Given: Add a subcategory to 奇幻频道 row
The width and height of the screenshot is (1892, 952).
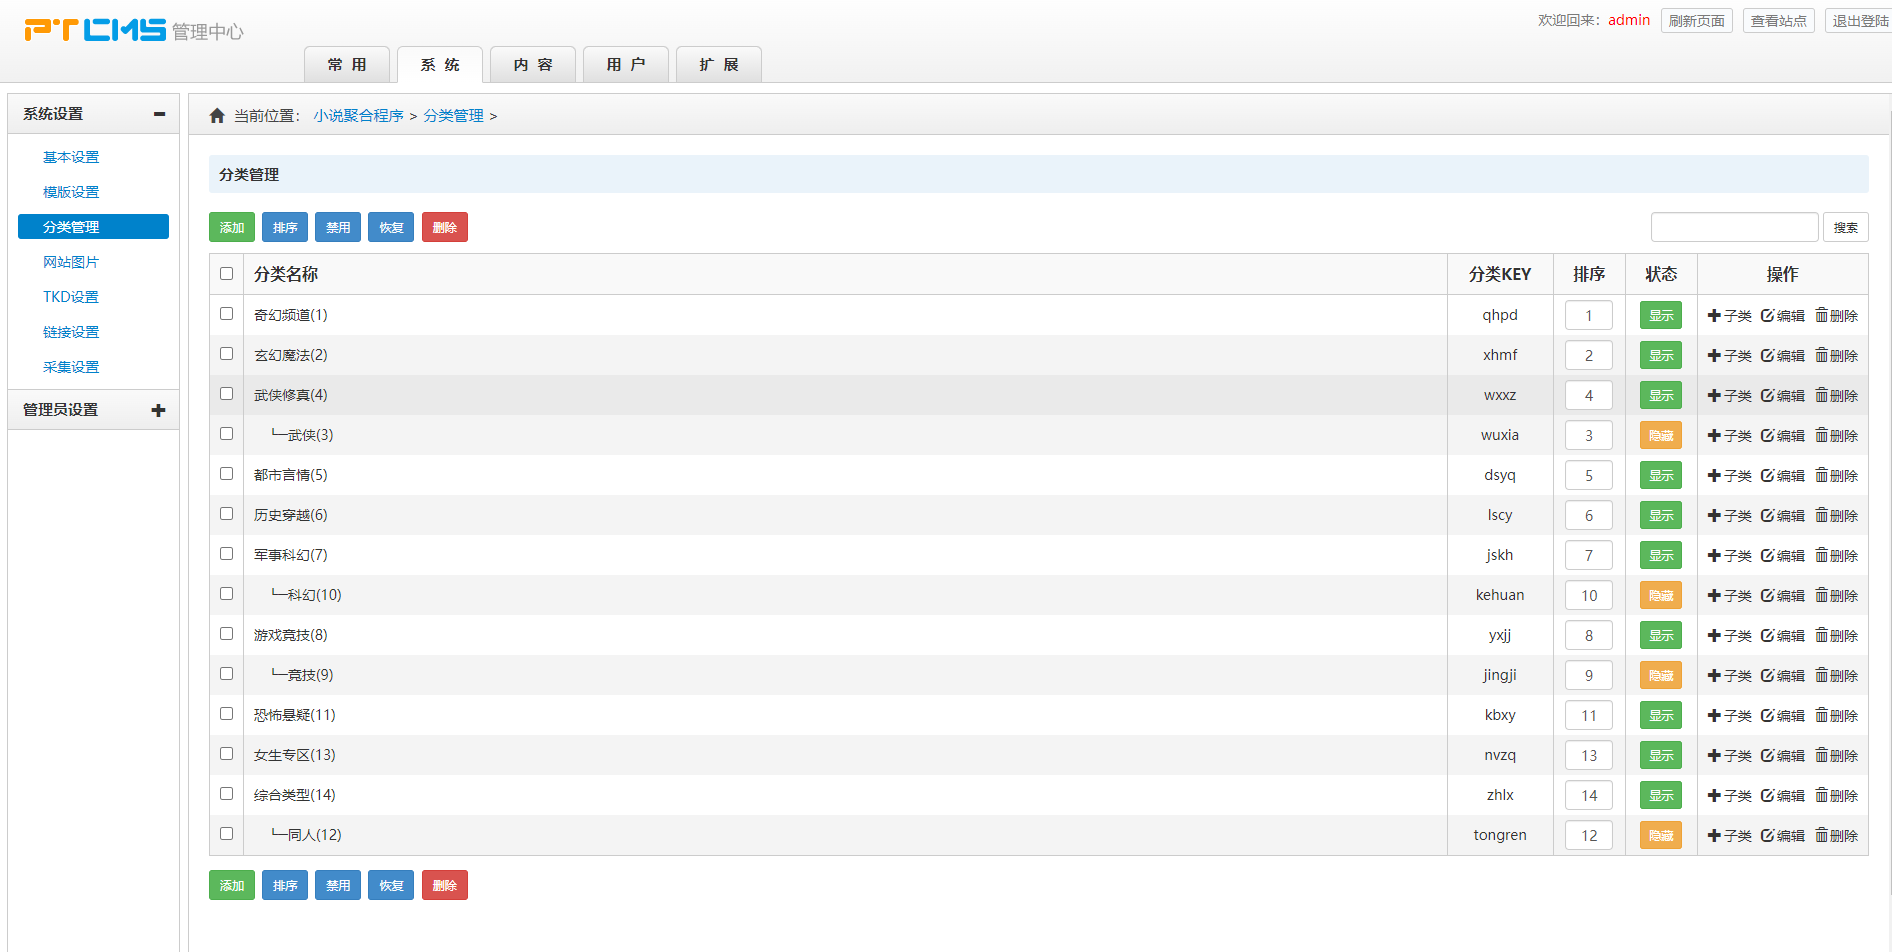Looking at the screenshot, I should (x=1729, y=316).
